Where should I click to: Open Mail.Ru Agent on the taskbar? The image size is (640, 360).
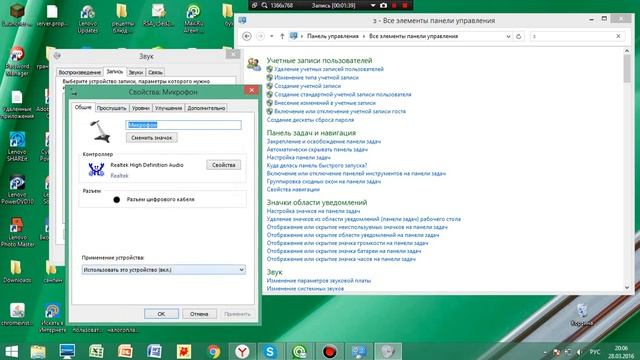(x=299, y=351)
